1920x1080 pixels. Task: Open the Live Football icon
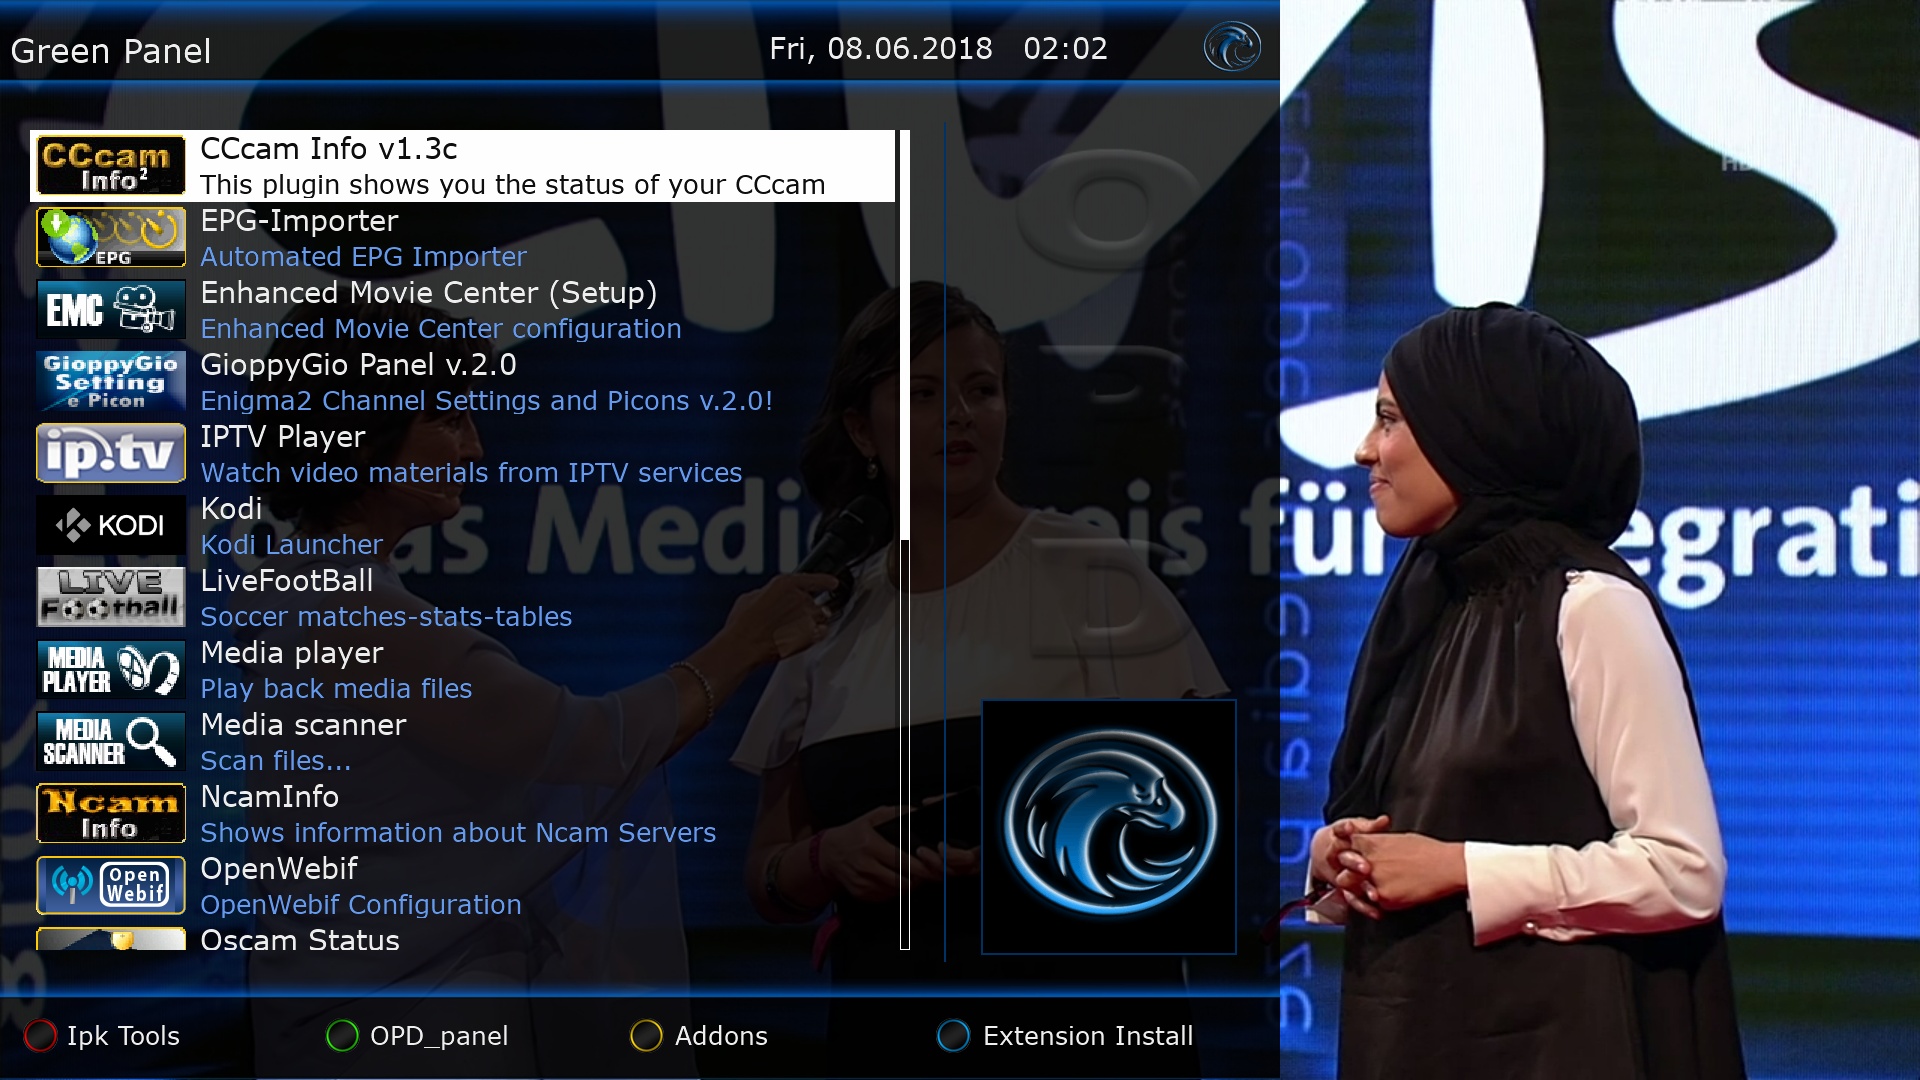[111, 597]
